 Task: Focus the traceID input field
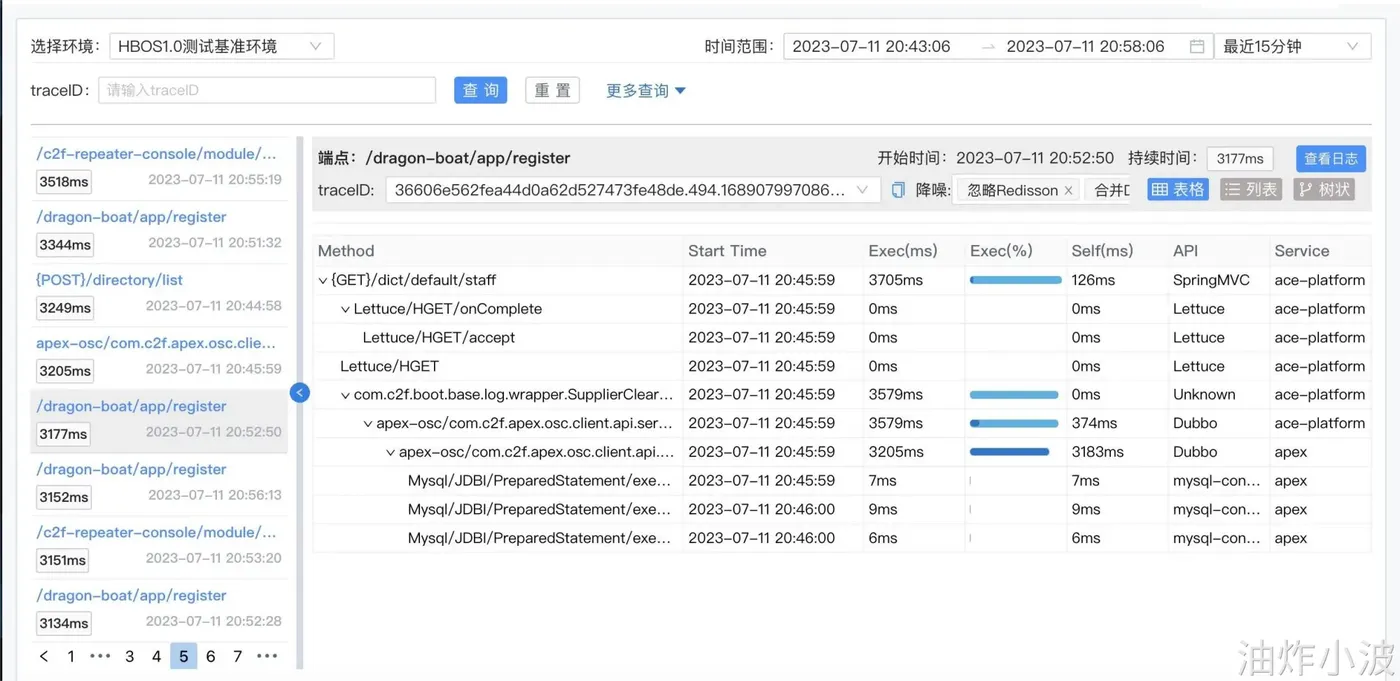pos(267,90)
